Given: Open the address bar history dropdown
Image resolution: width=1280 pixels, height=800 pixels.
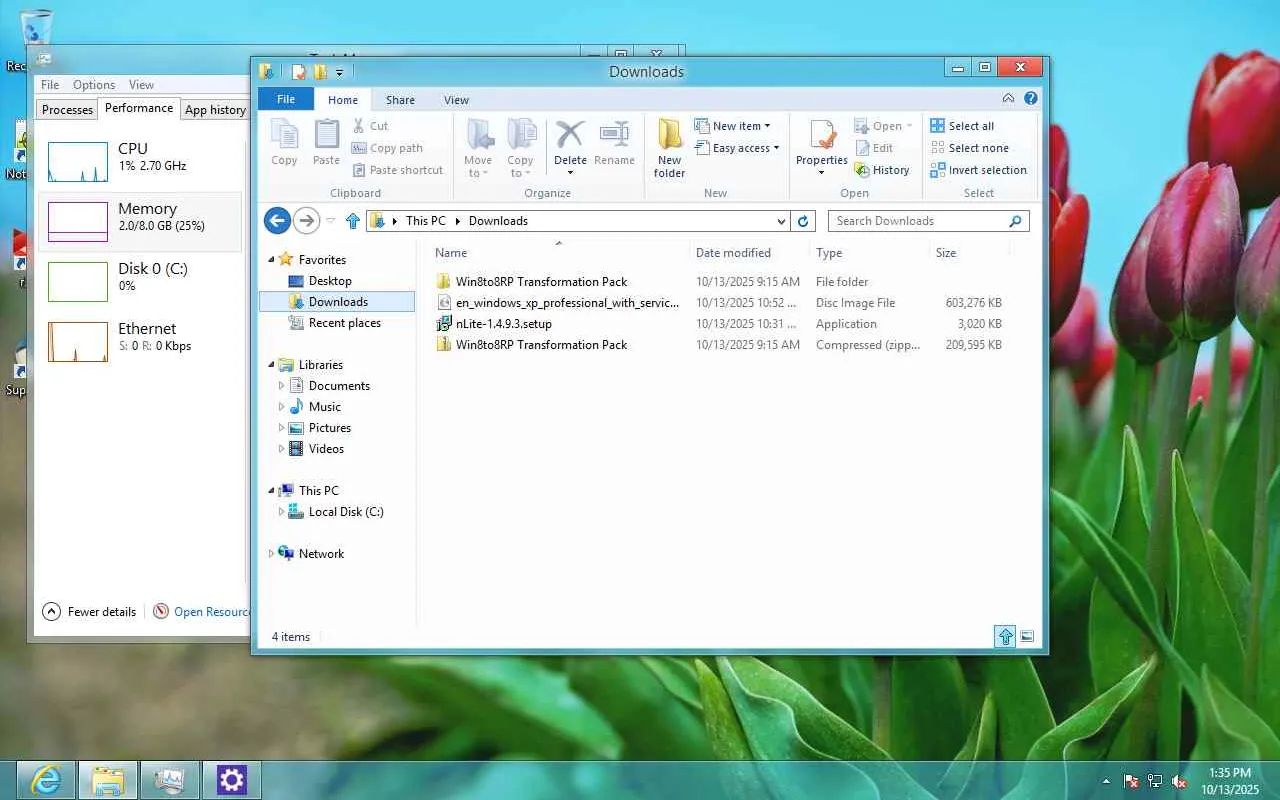Looking at the screenshot, I should click(x=781, y=221).
